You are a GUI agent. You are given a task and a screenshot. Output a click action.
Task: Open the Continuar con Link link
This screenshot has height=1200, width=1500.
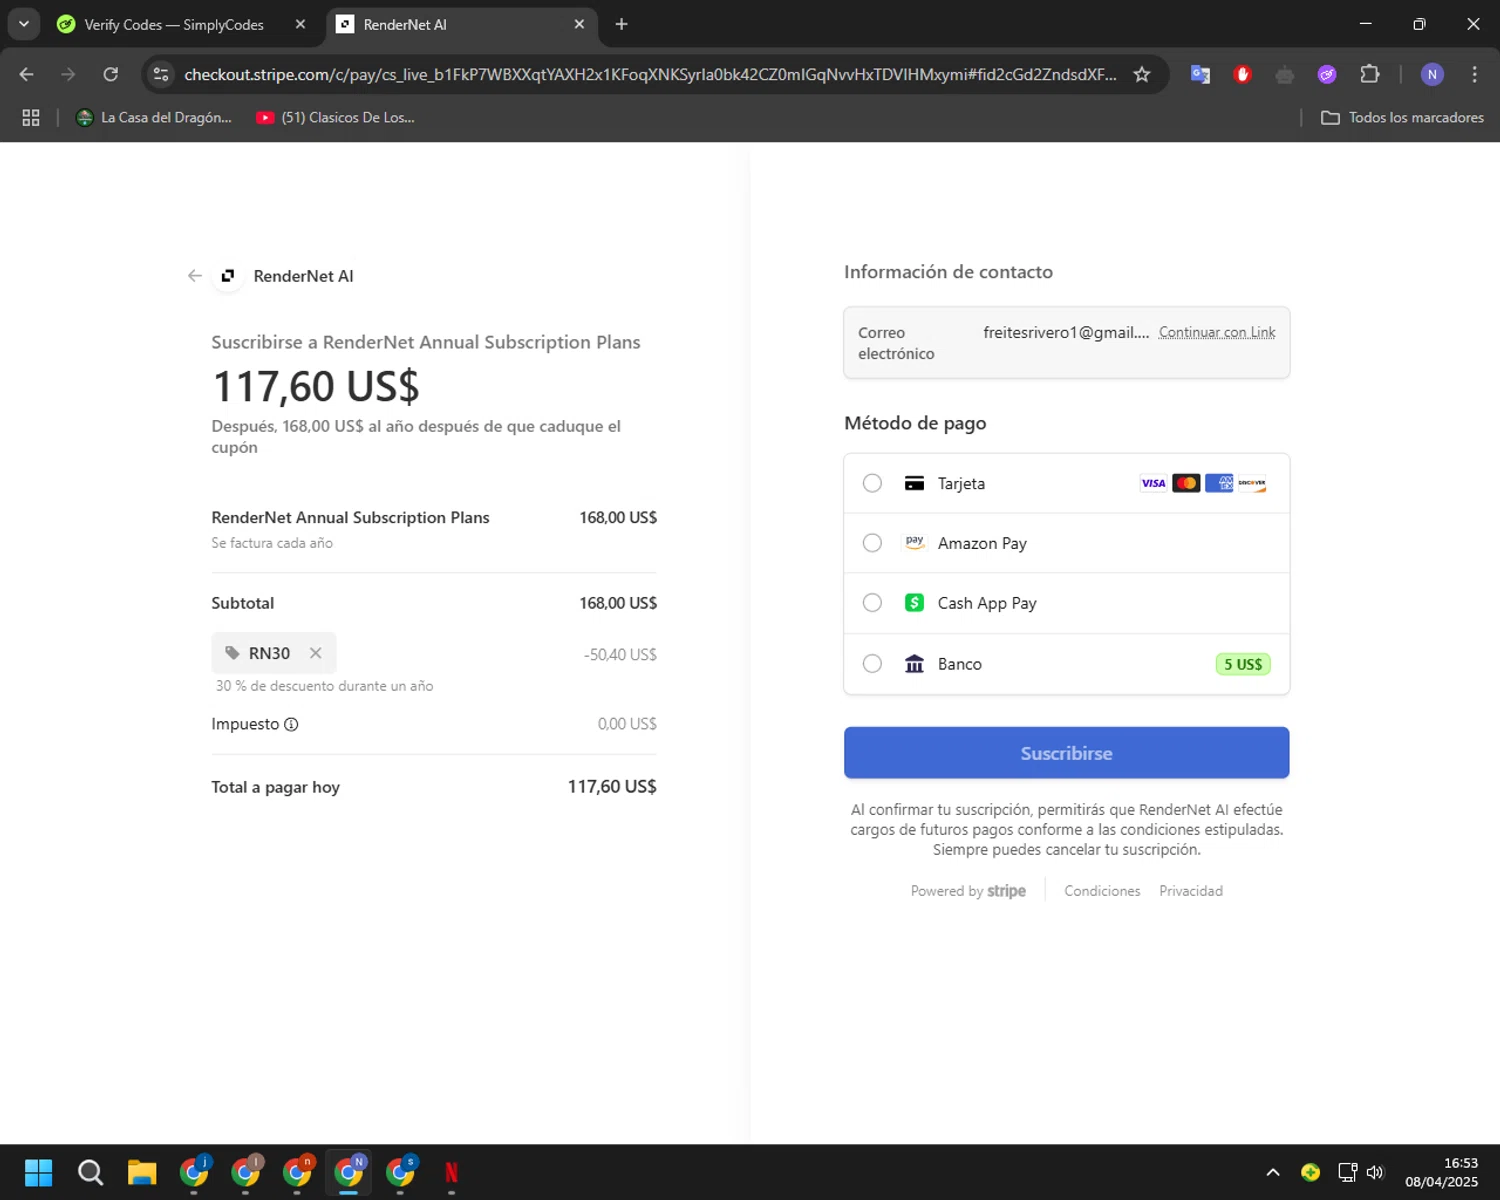click(1217, 332)
